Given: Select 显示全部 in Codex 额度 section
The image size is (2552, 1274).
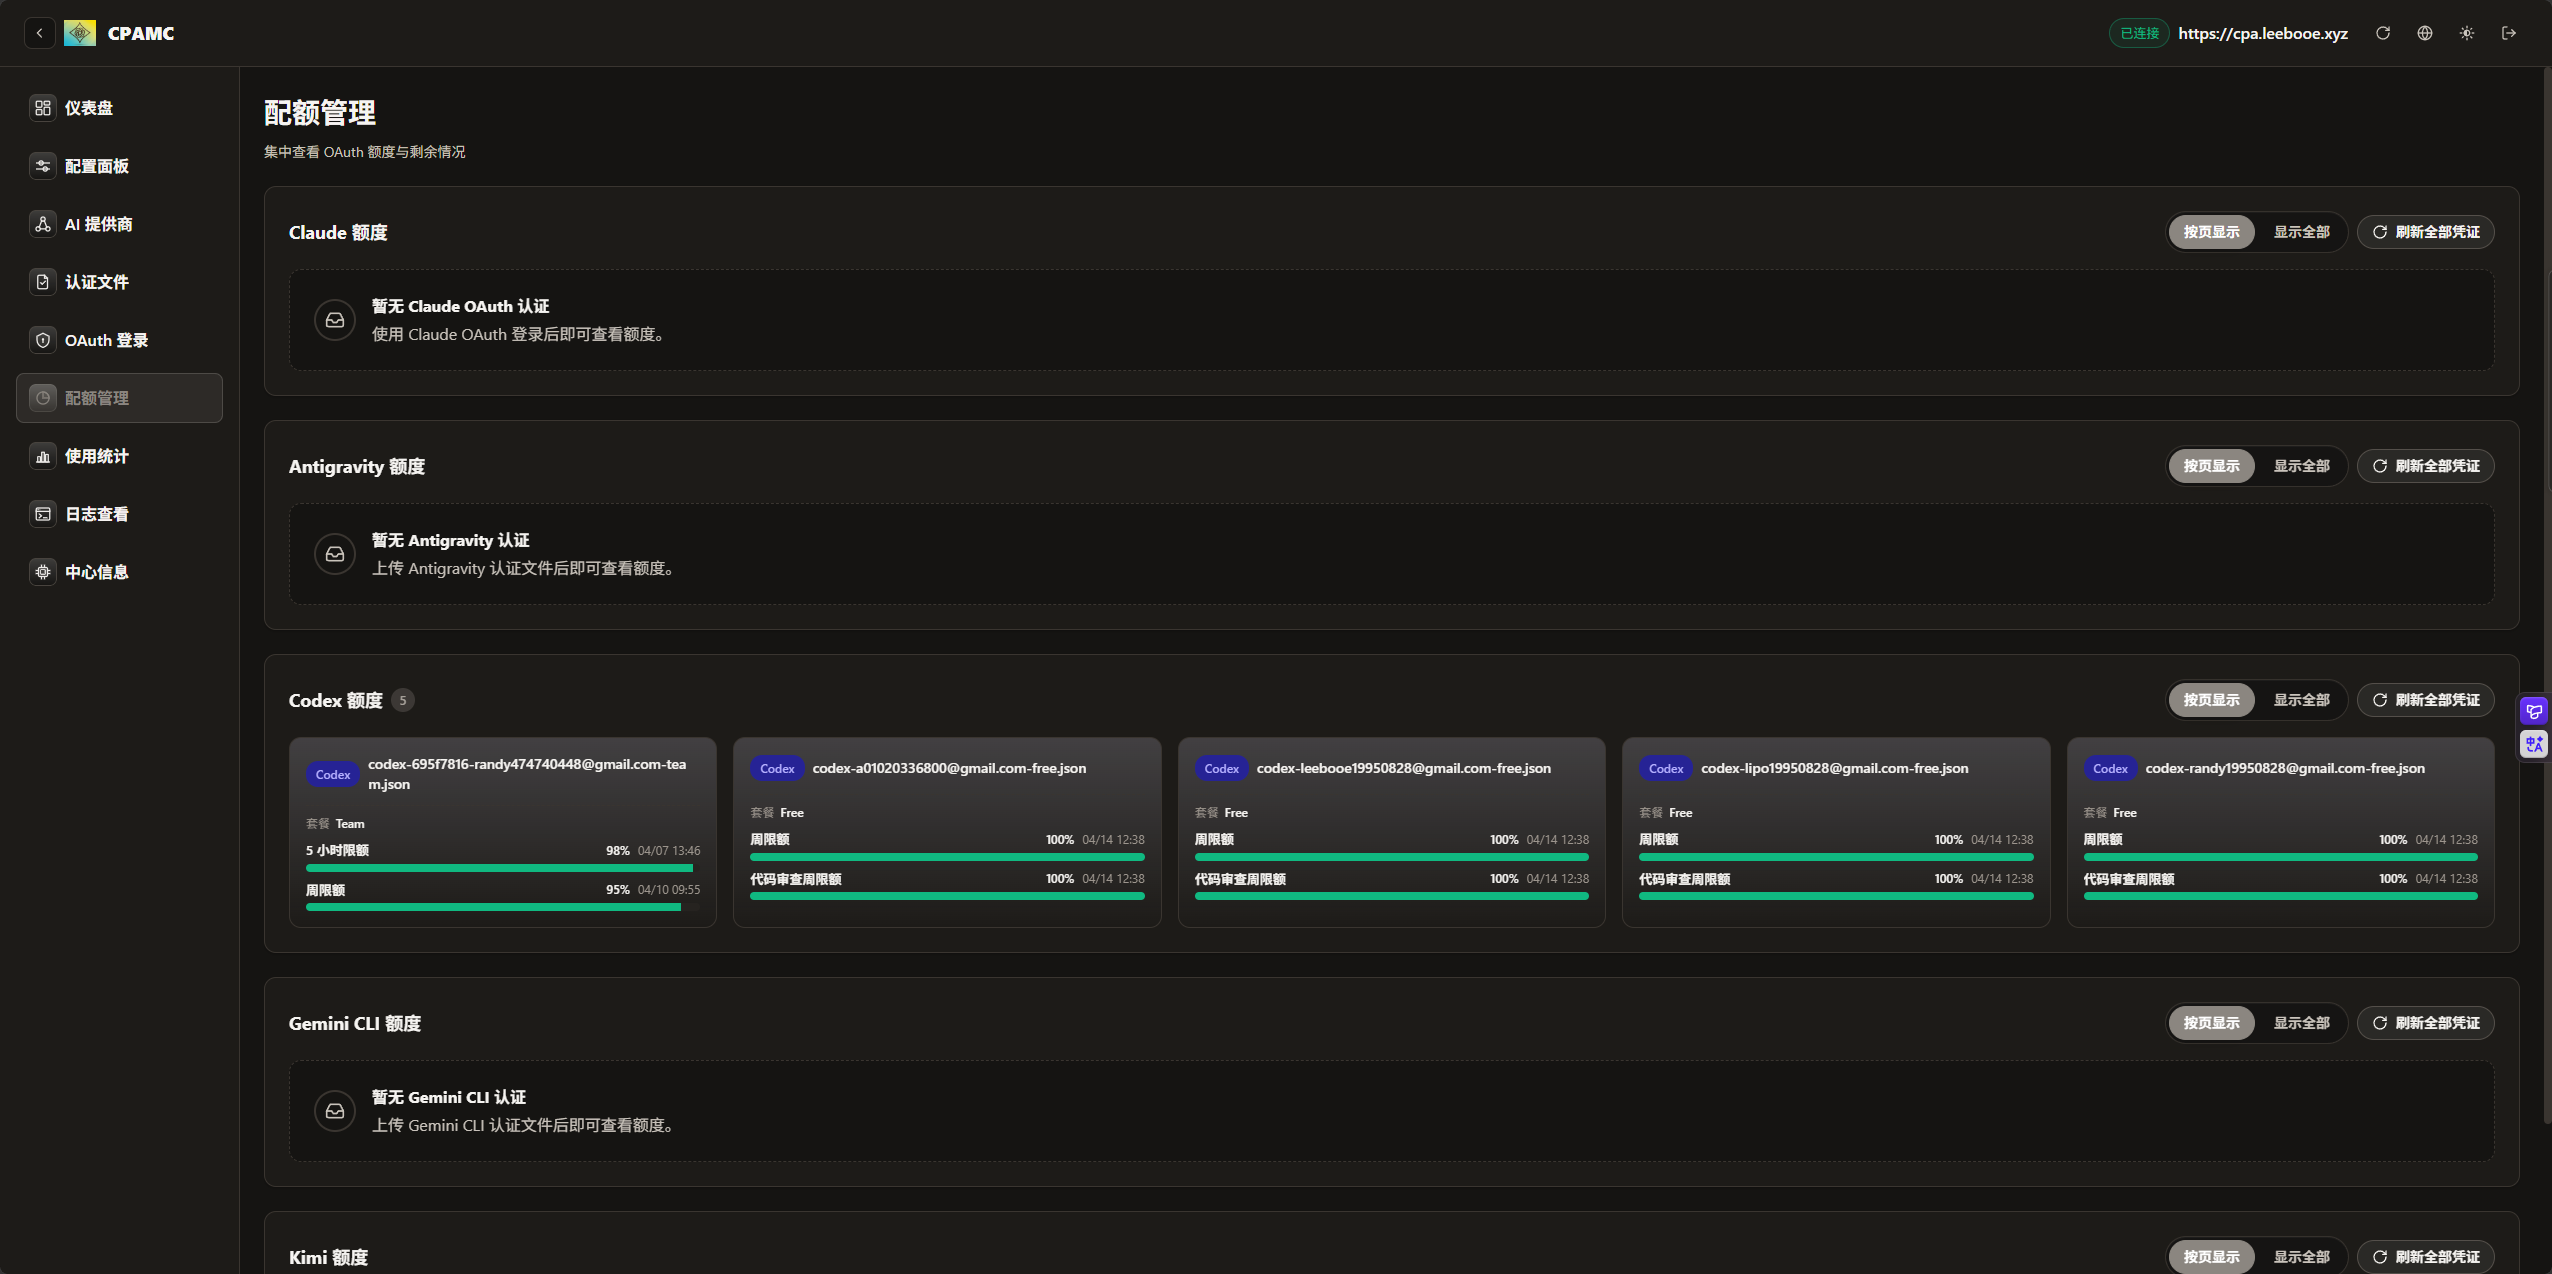Looking at the screenshot, I should pyautogui.click(x=2301, y=700).
